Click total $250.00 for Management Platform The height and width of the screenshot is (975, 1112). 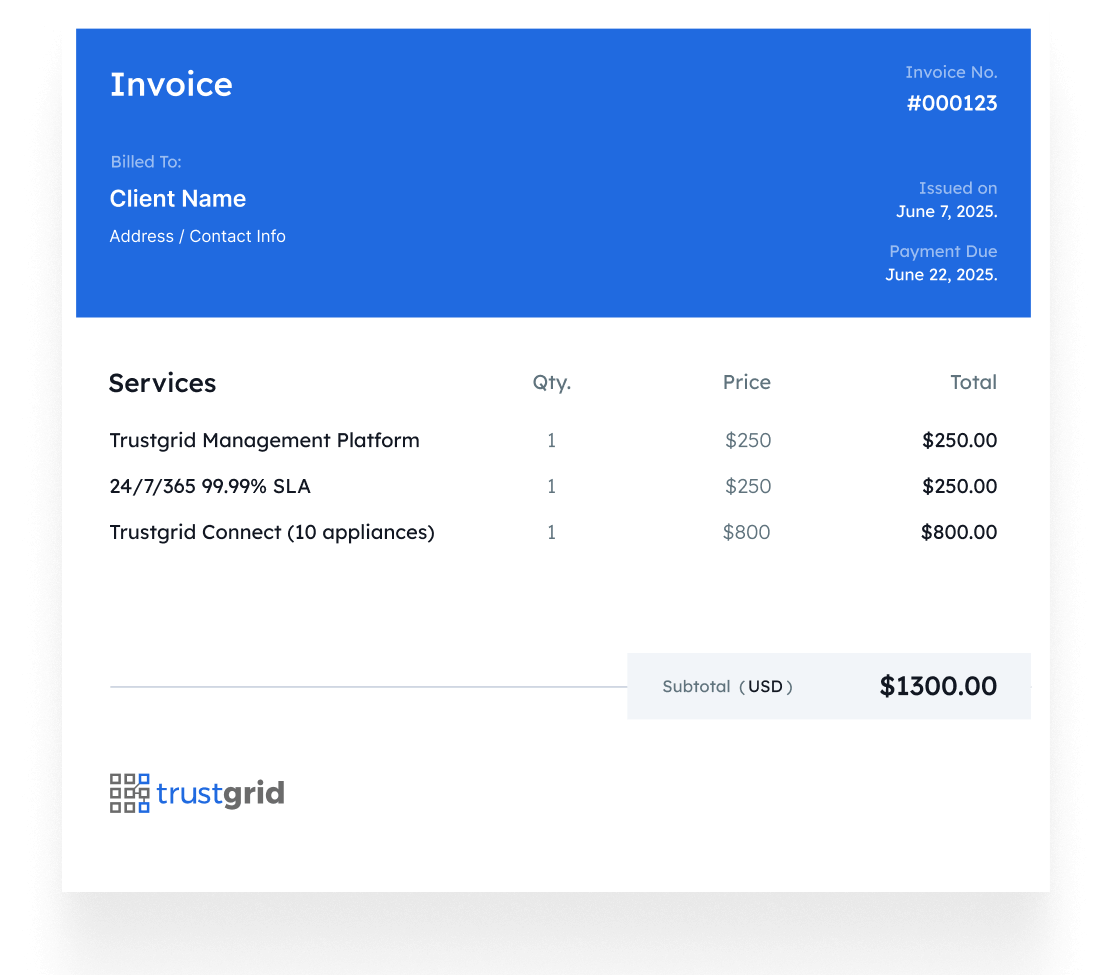[960, 440]
